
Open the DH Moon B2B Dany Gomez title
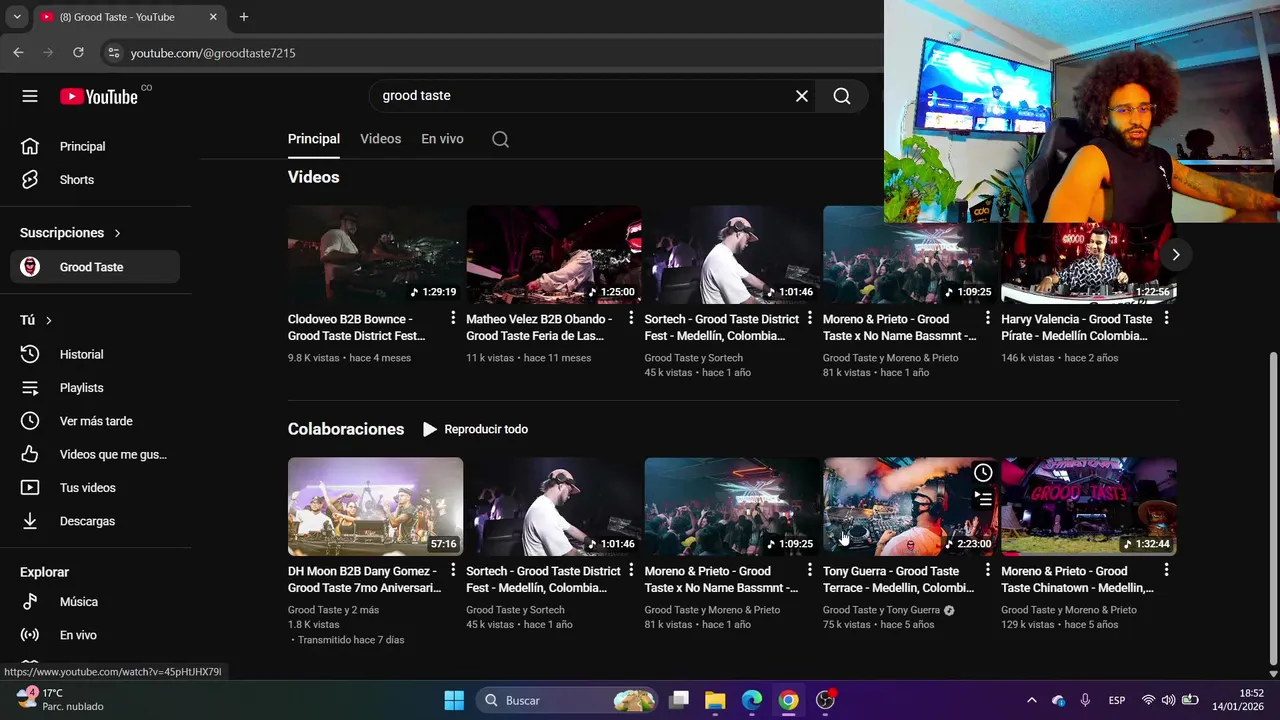(364, 579)
